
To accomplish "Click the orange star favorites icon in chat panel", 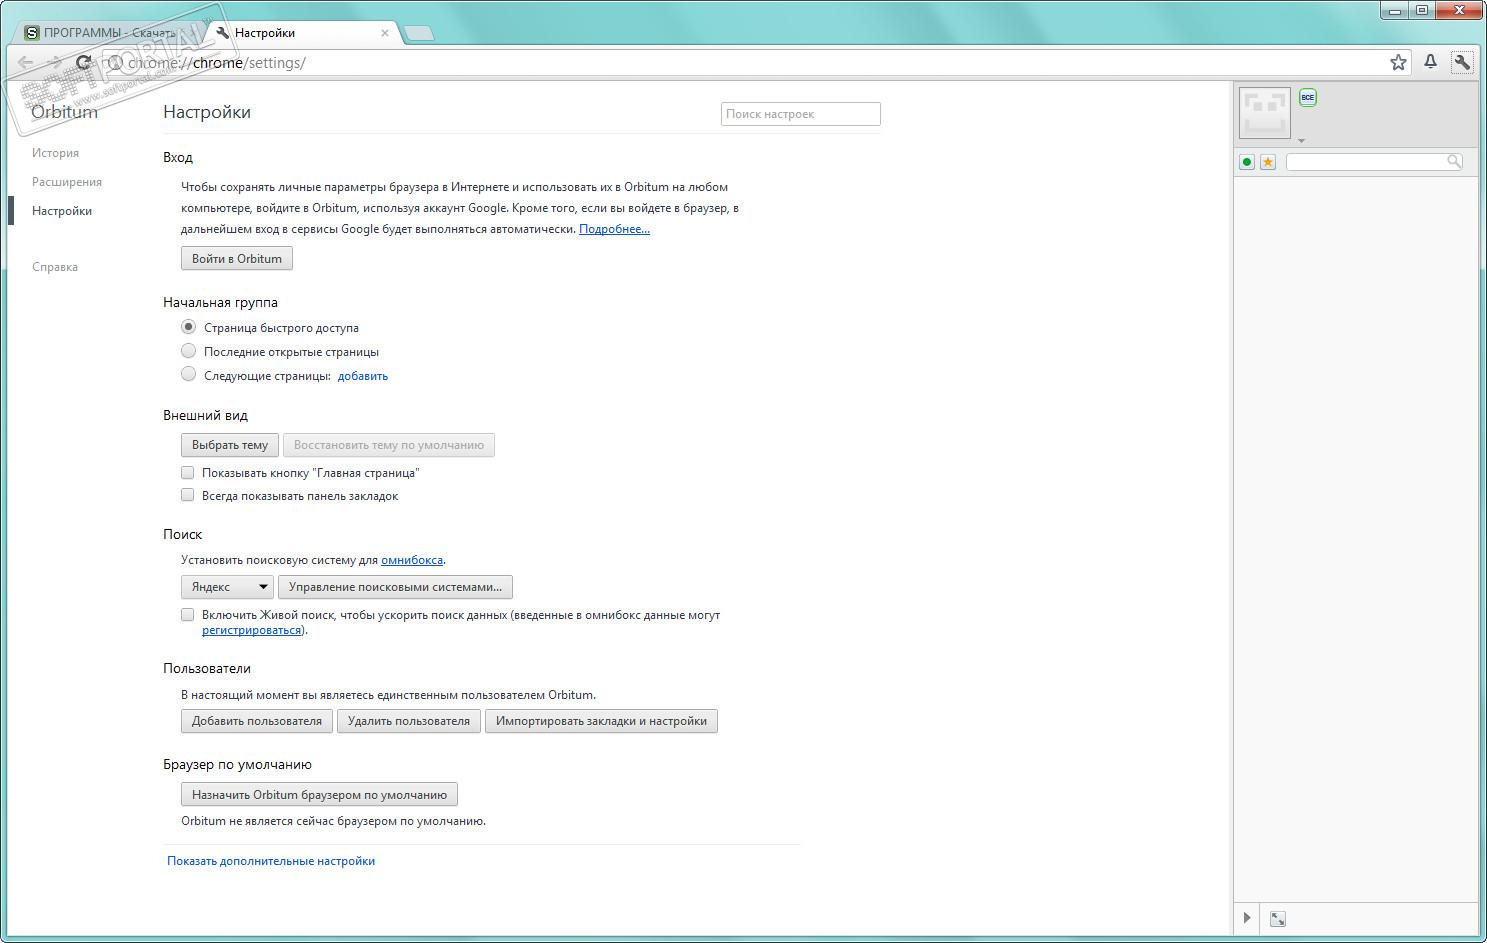I will pyautogui.click(x=1268, y=162).
